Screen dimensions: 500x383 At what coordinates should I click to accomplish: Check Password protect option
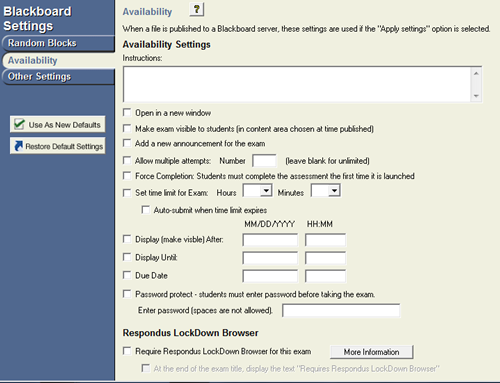click(x=127, y=294)
